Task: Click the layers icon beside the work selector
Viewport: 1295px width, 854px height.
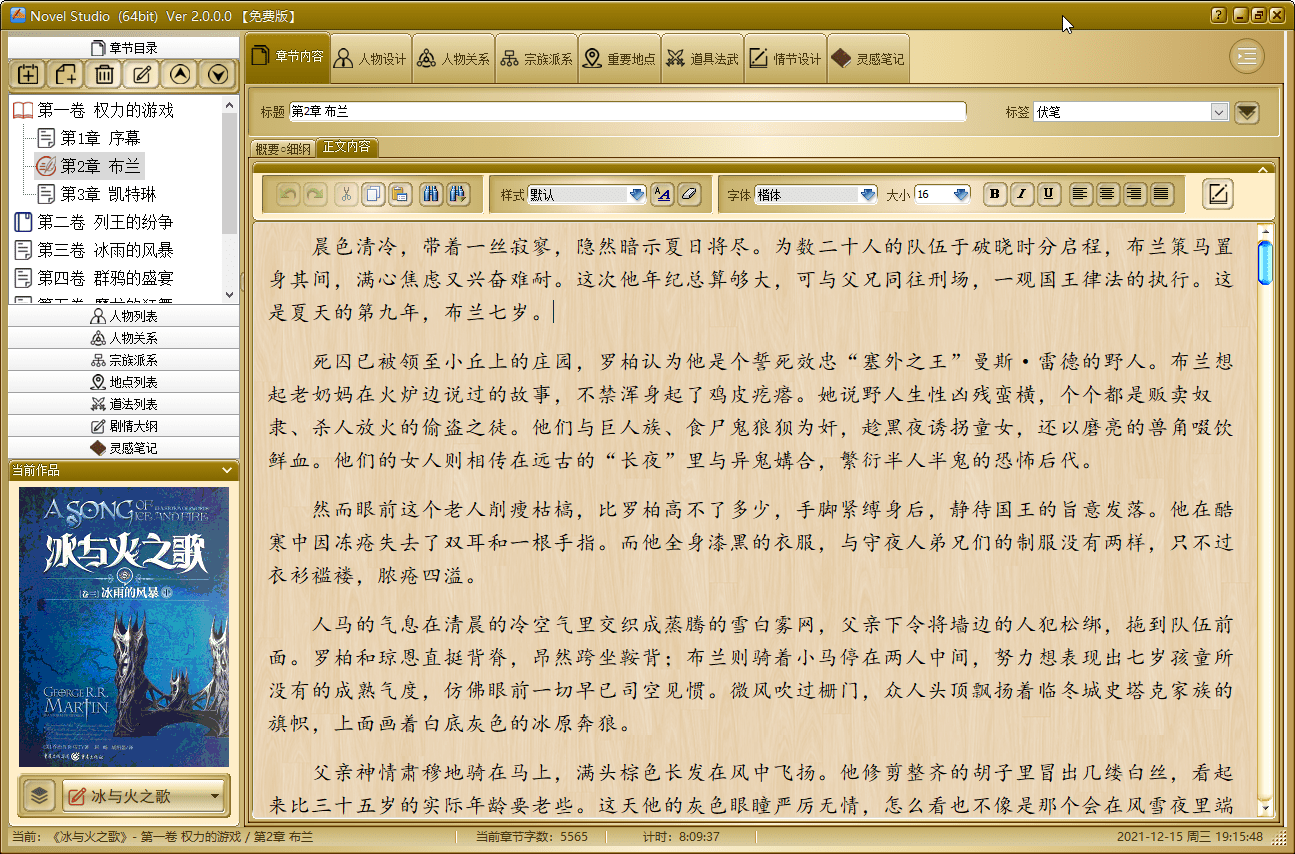Action: click(x=39, y=796)
